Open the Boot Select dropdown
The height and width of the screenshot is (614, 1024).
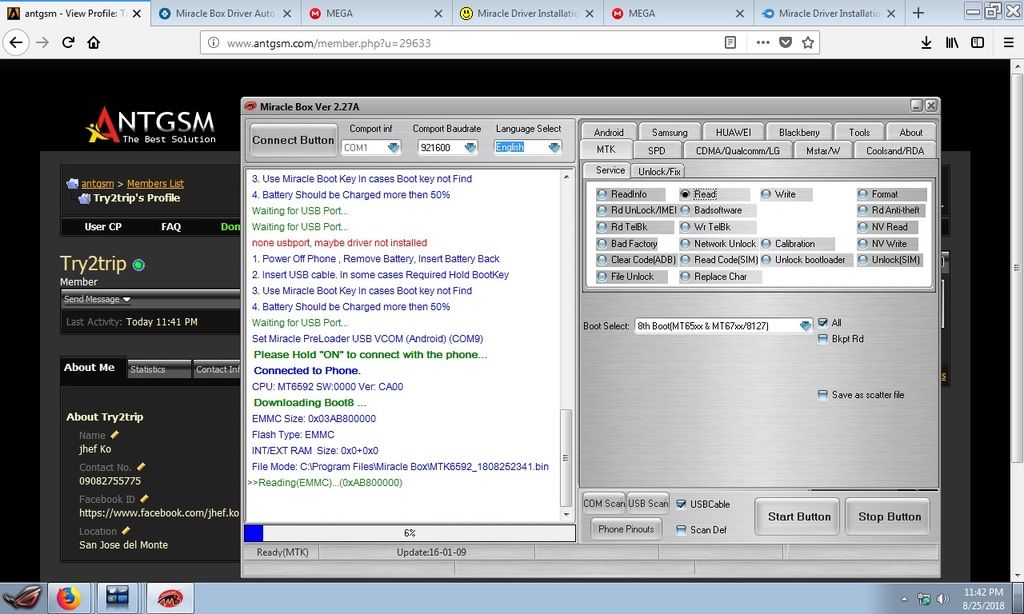[805, 326]
